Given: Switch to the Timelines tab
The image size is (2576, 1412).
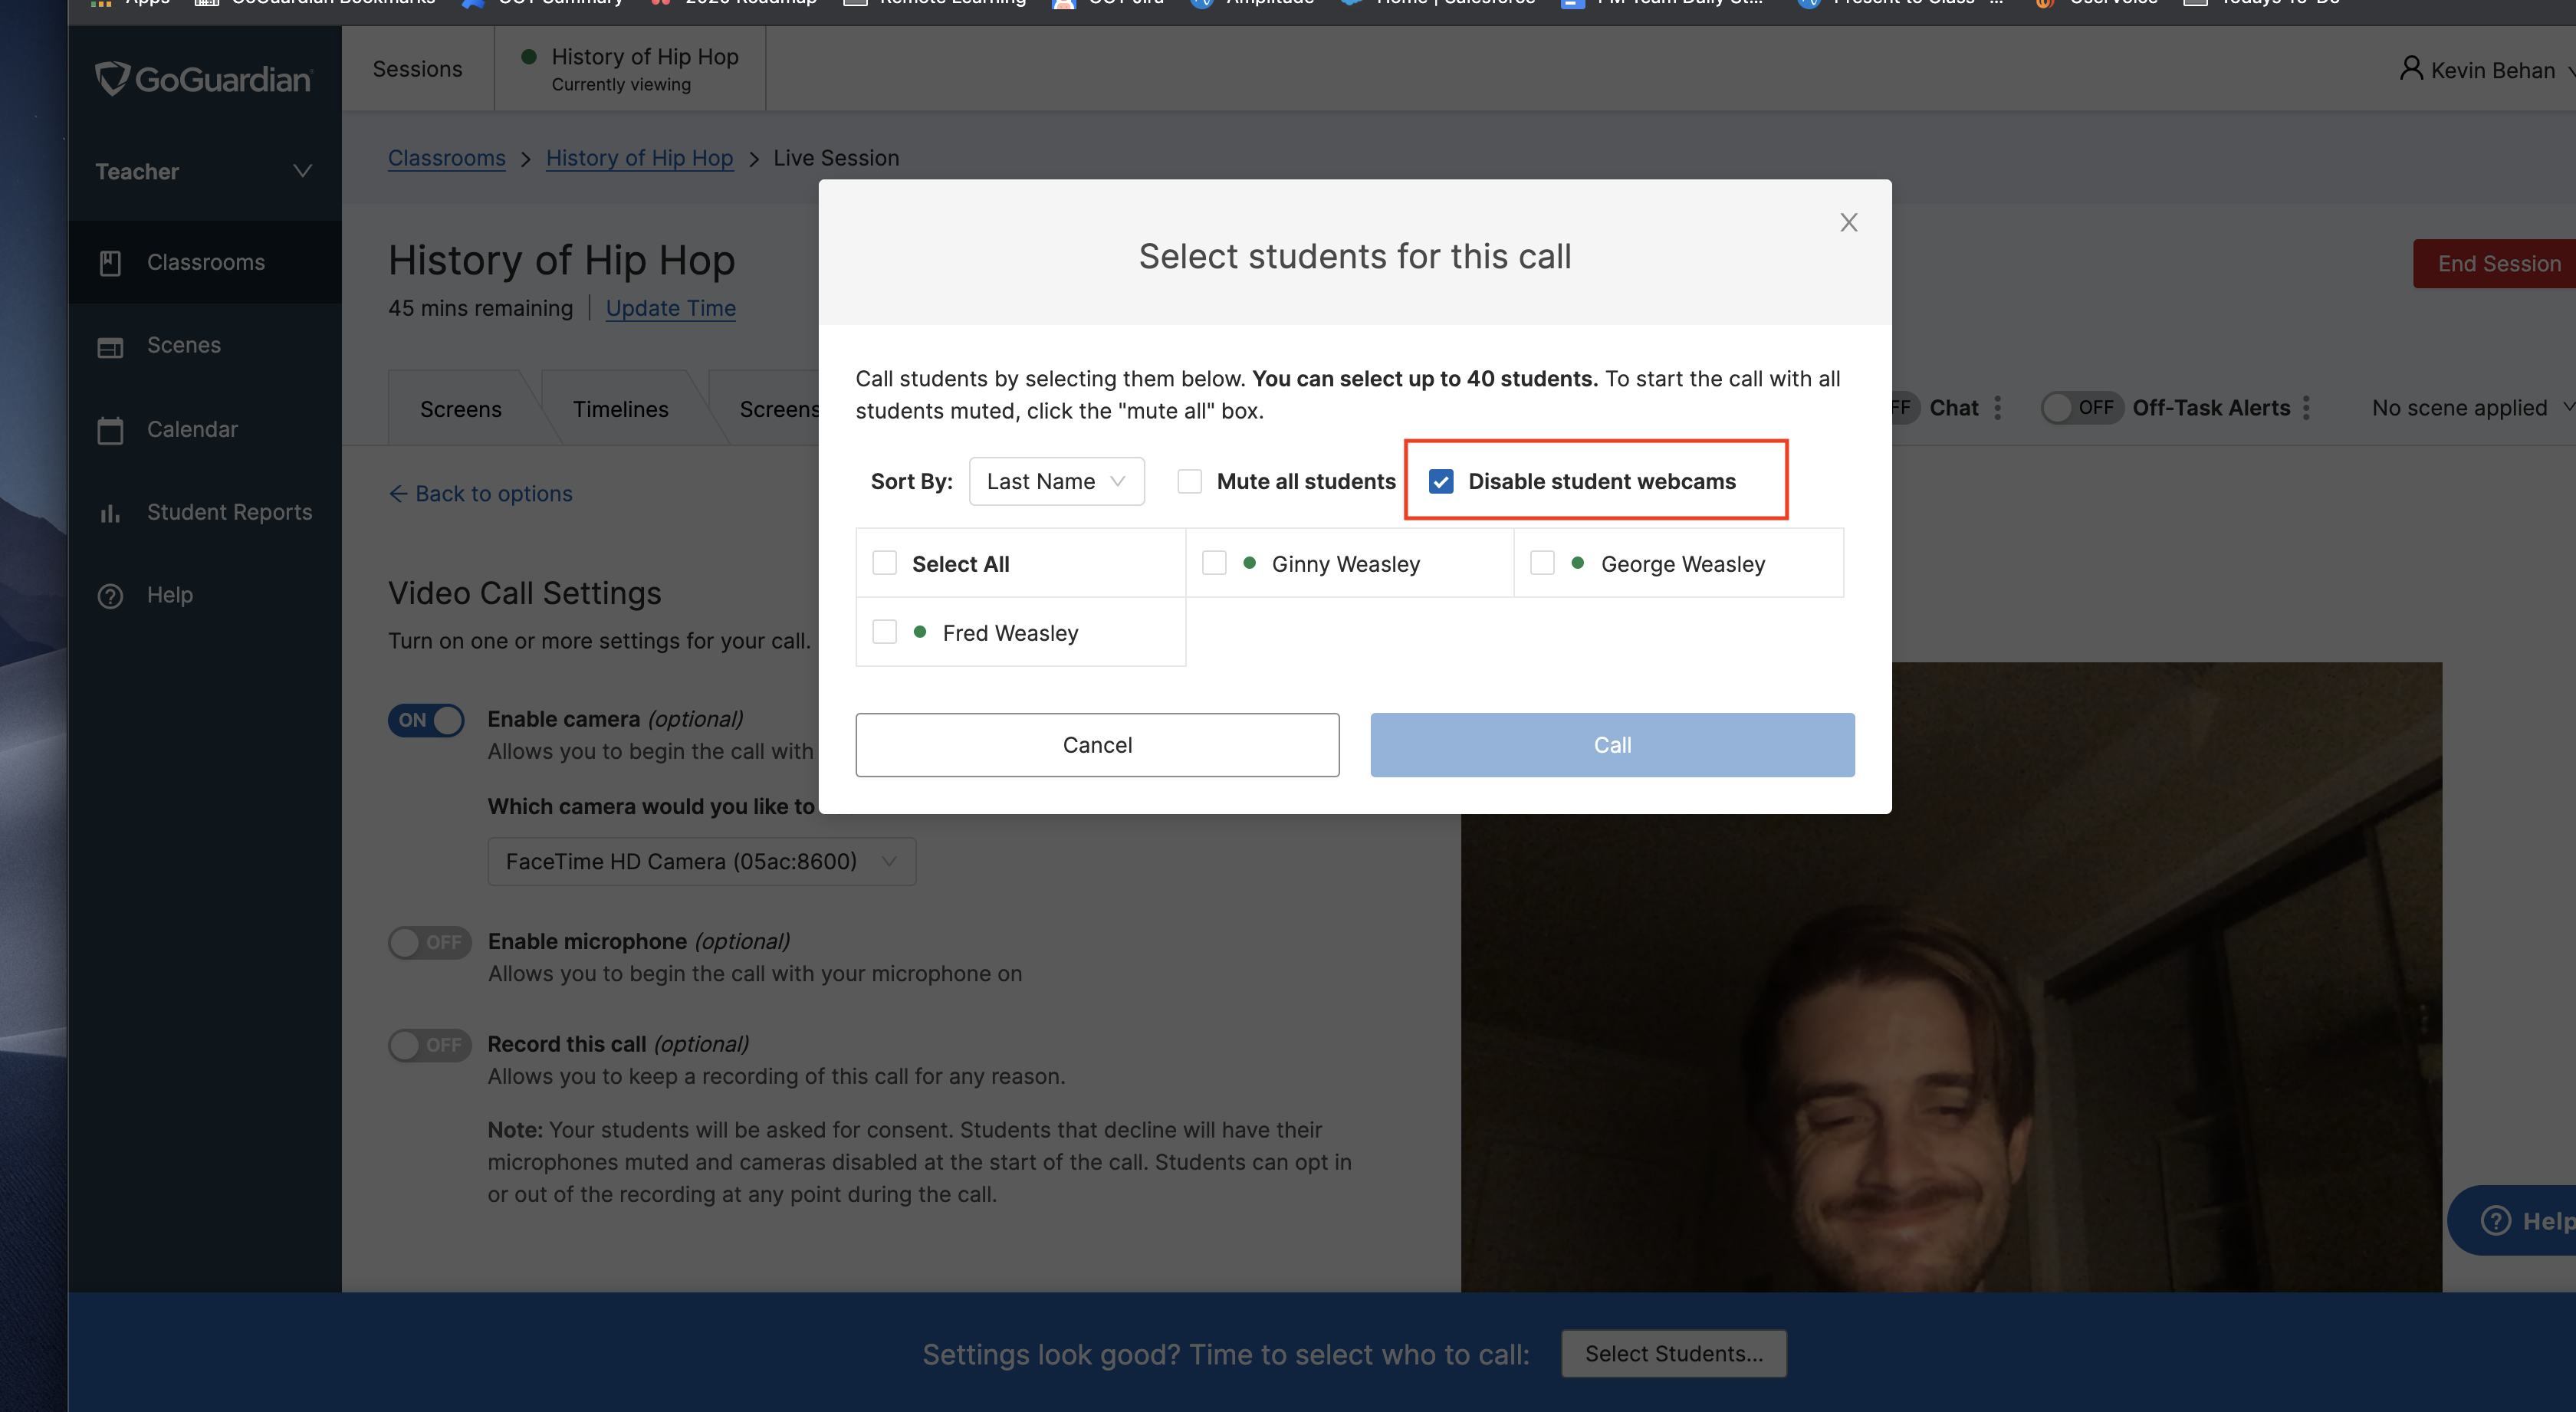Looking at the screenshot, I should click(620, 409).
